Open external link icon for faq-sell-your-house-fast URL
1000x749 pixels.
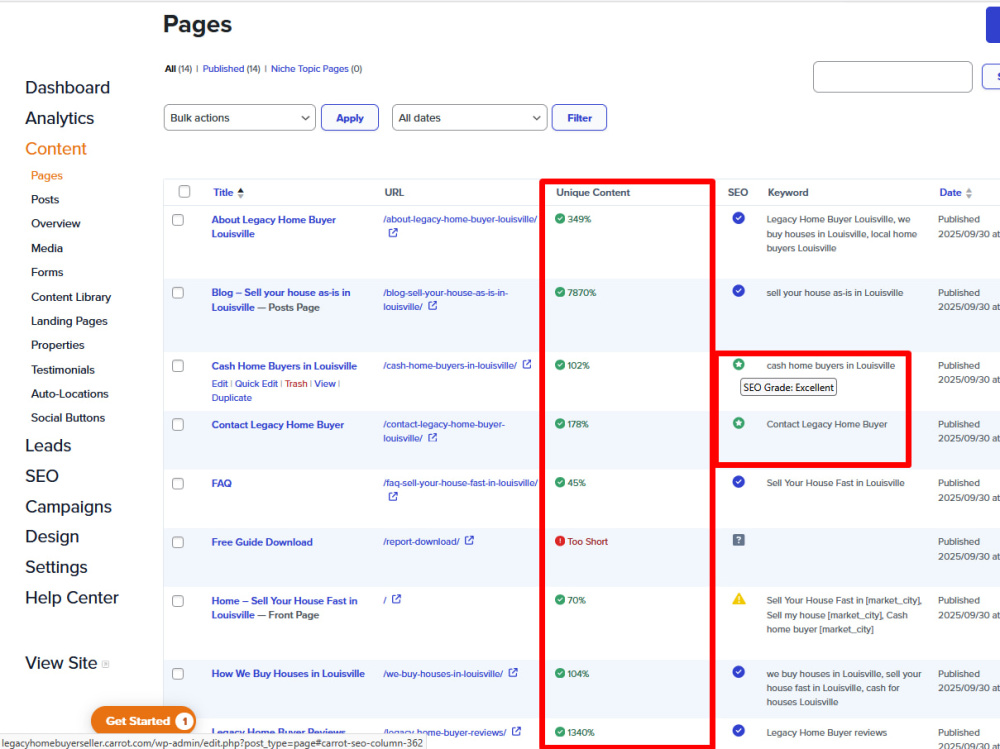coord(393,496)
